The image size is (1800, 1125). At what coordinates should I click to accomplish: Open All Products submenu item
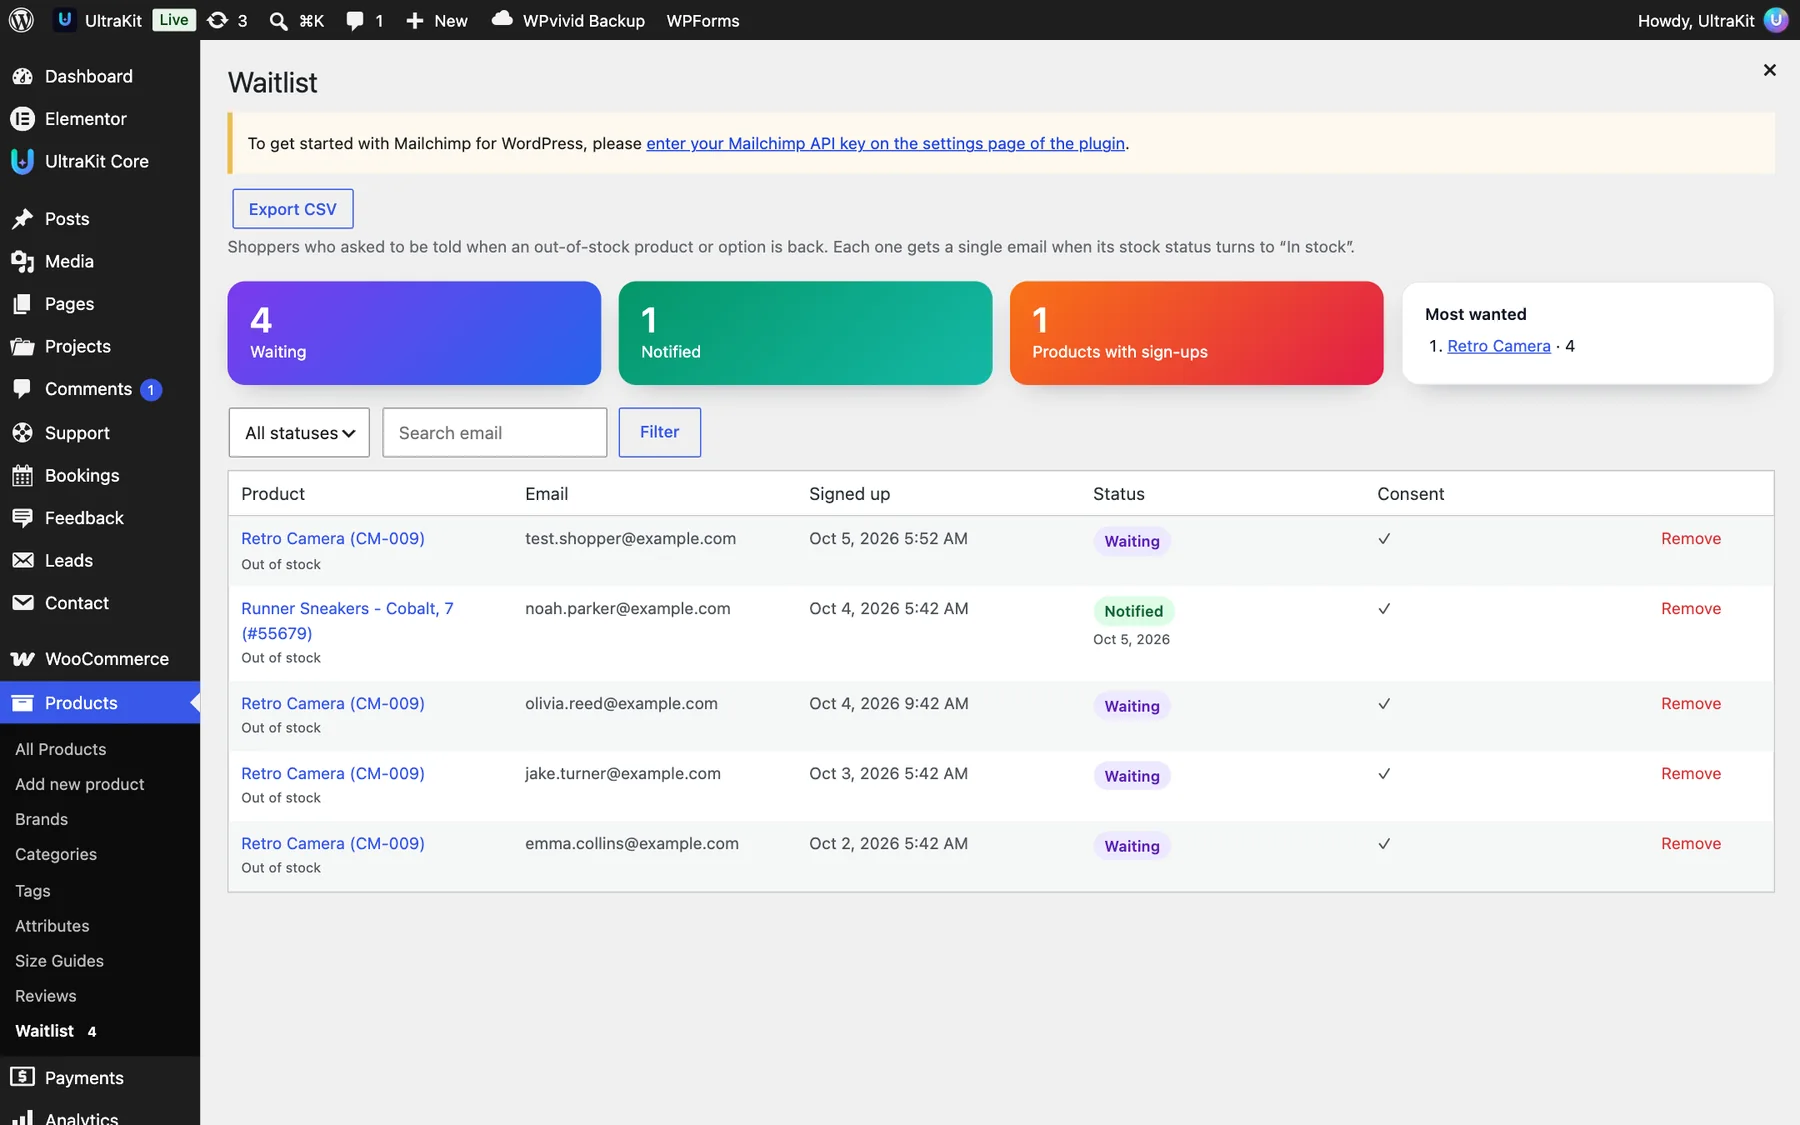pyautogui.click(x=60, y=749)
